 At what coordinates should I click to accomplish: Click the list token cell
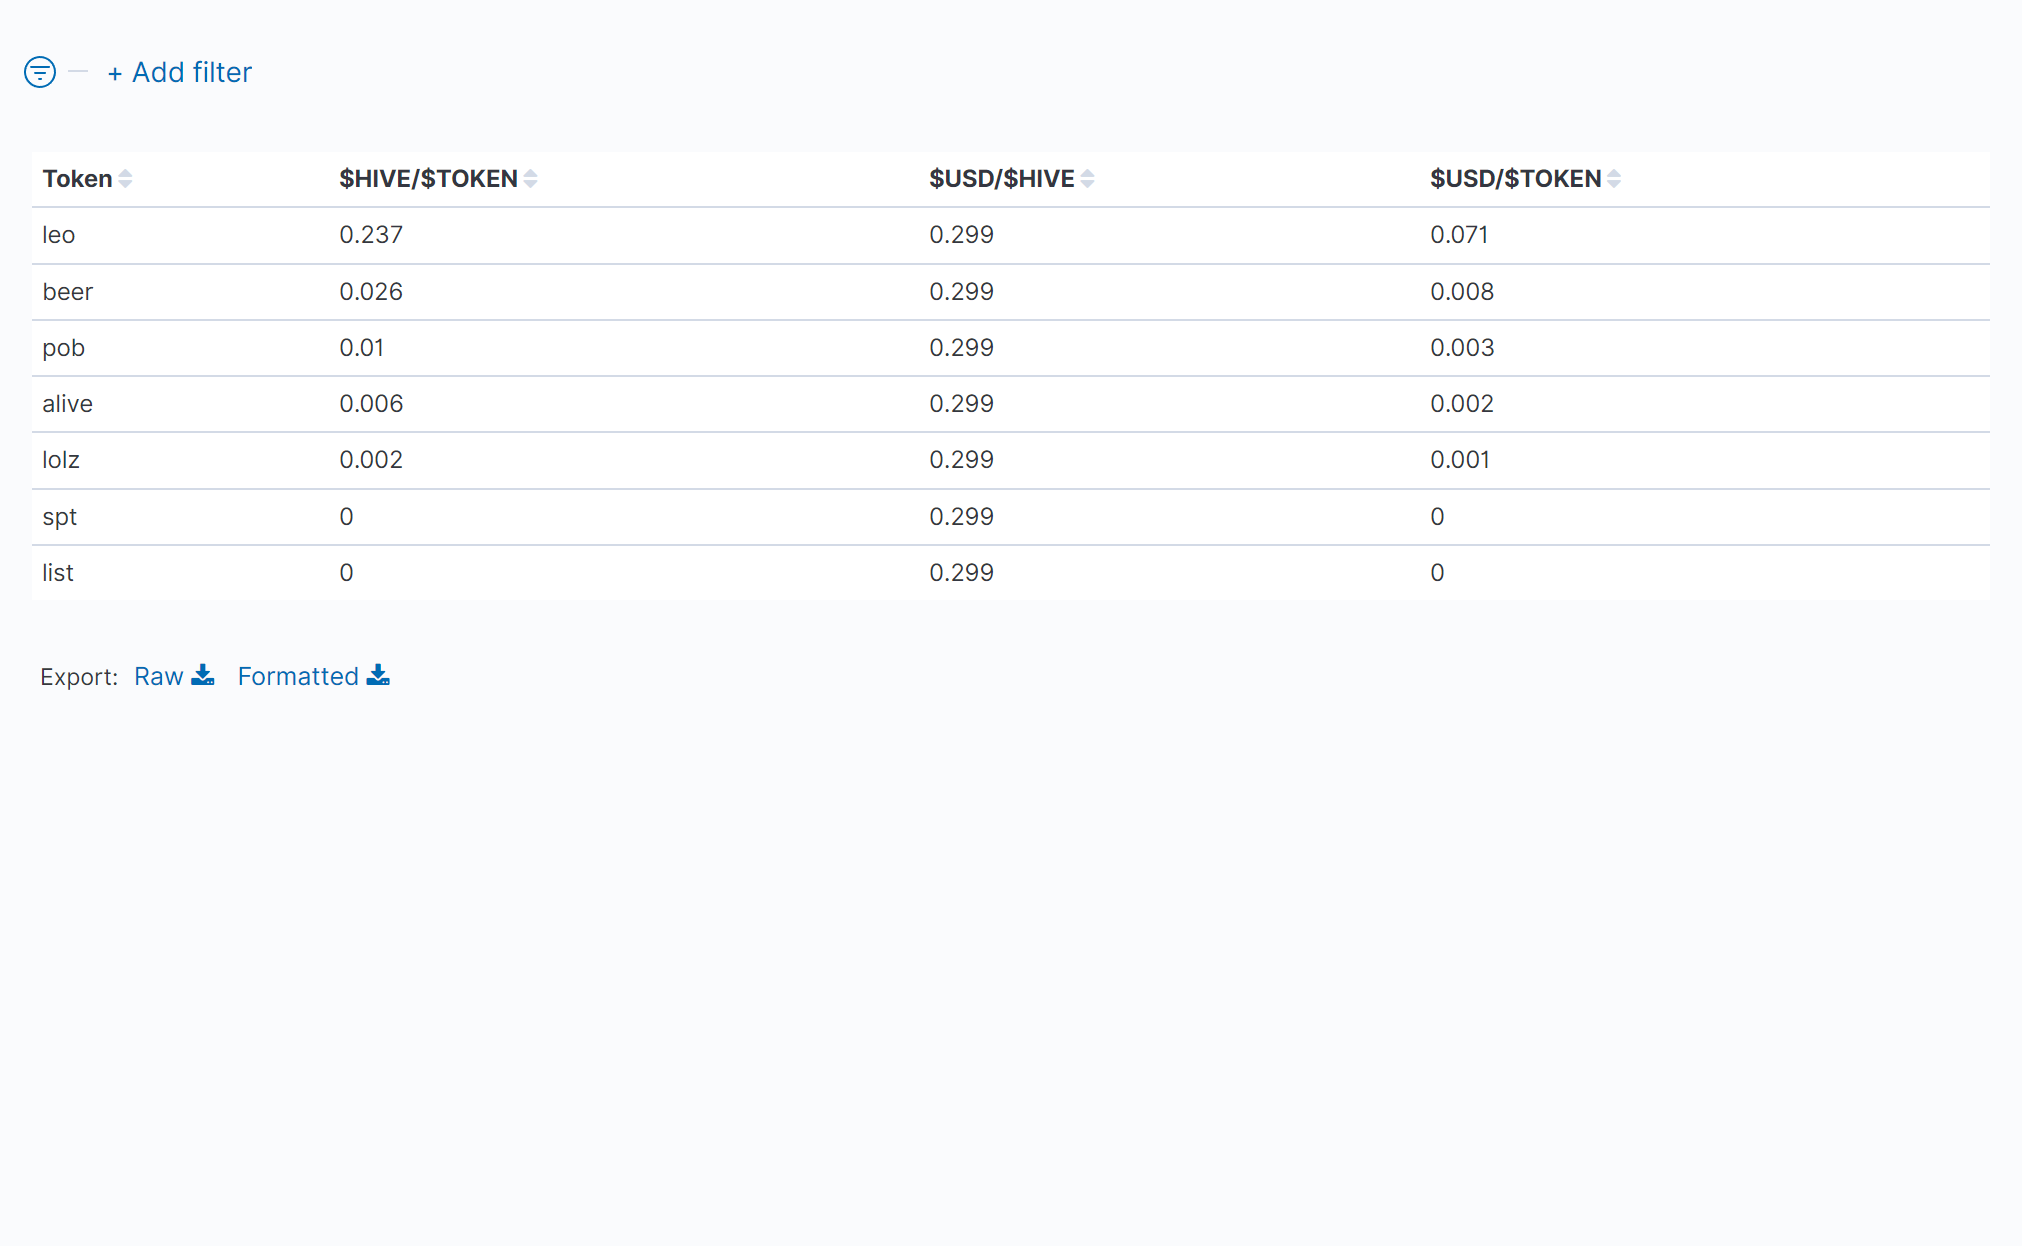[58, 573]
